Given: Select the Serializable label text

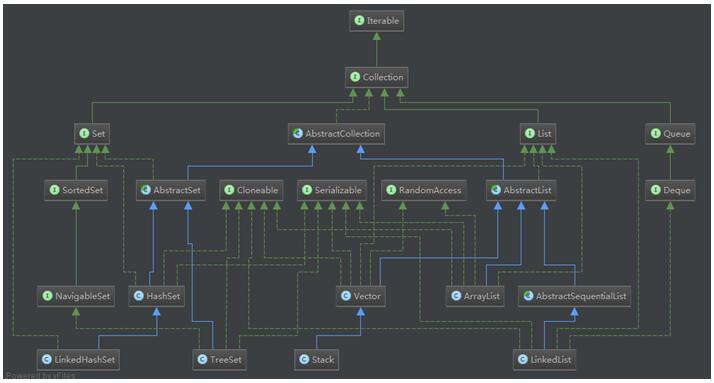Looking at the screenshot, I should pos(338,190).
